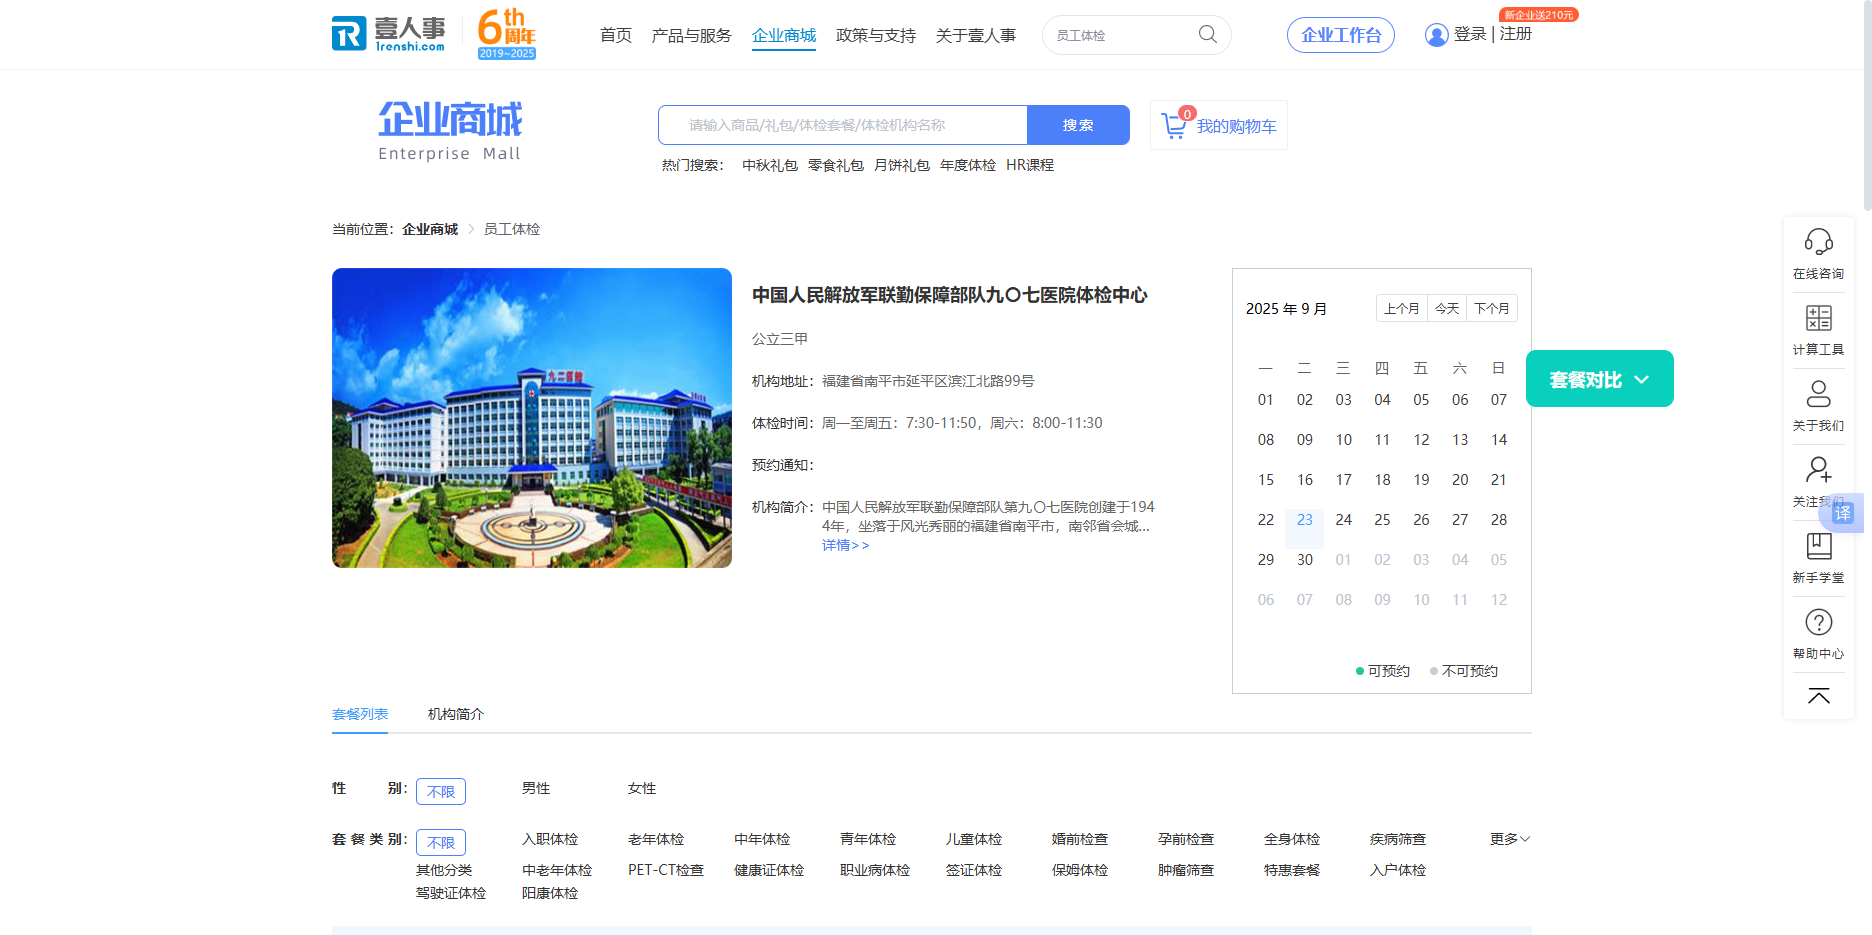Click the 企业商城 Enterprise Mall logo
The width and height of the screenshot is (1872, 935).
[x=450, y=131]
